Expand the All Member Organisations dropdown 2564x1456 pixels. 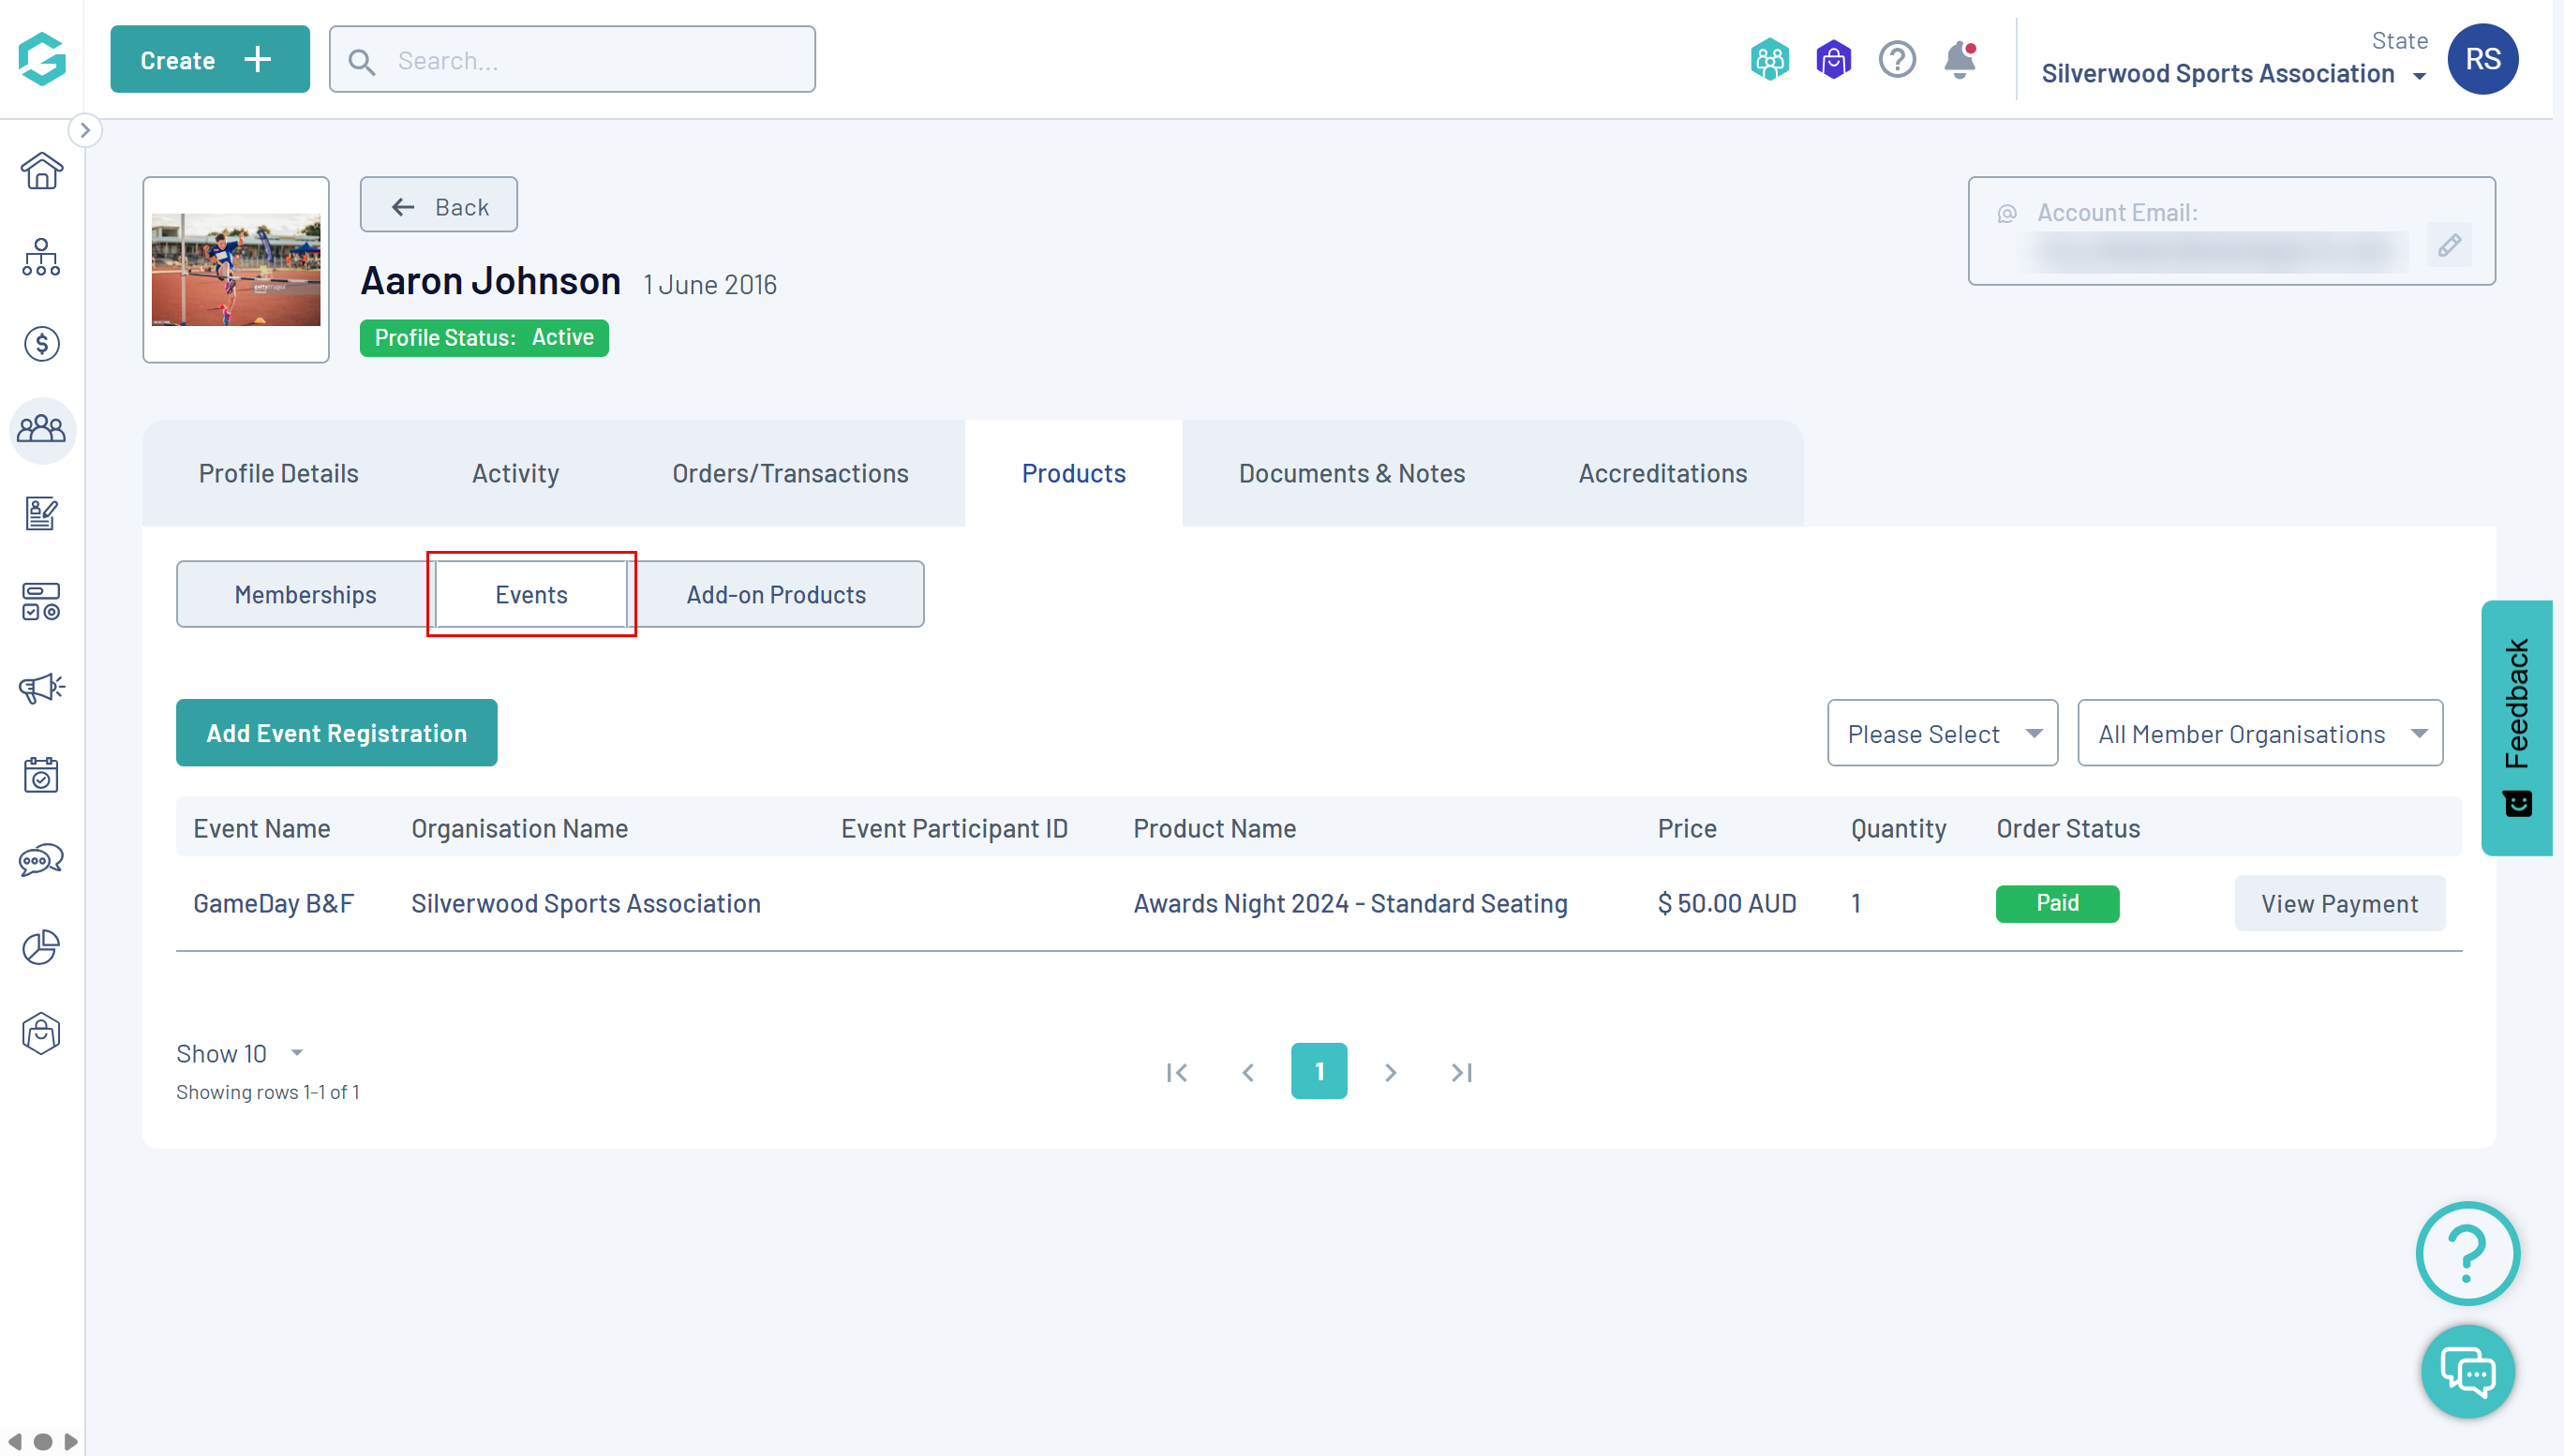(2259, 734)
